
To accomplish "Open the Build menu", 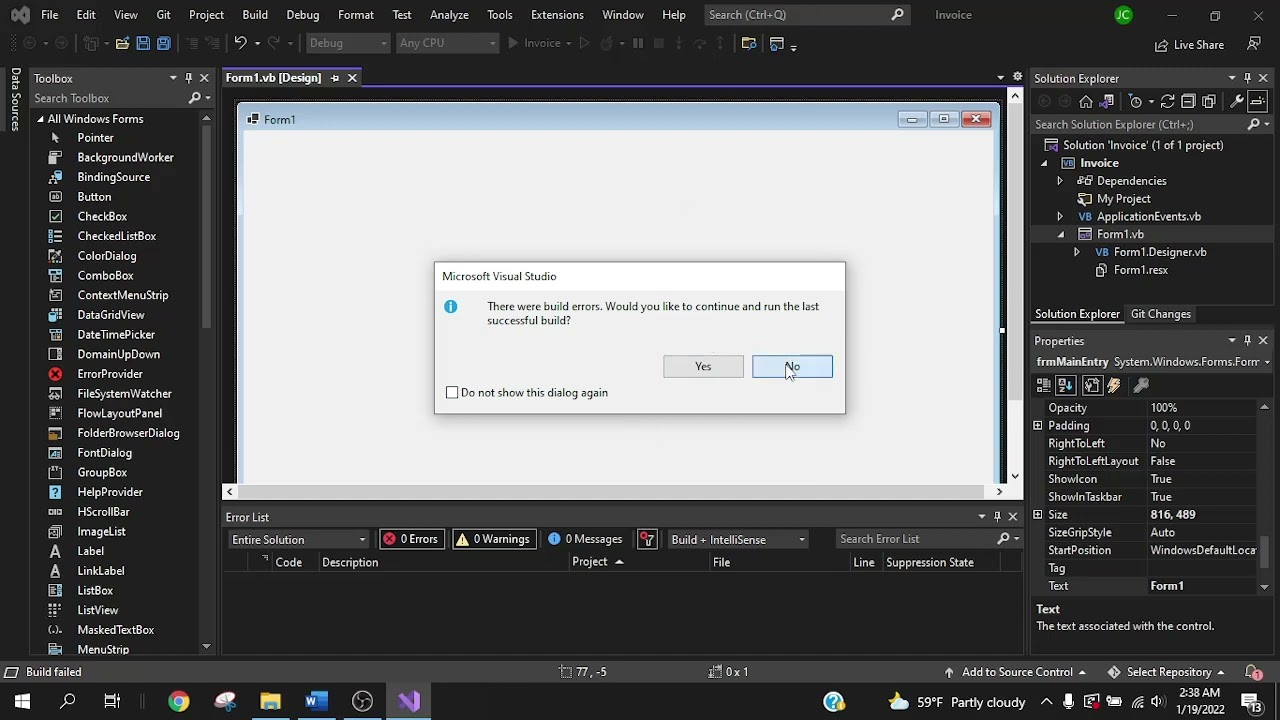I will pos(255,15).
